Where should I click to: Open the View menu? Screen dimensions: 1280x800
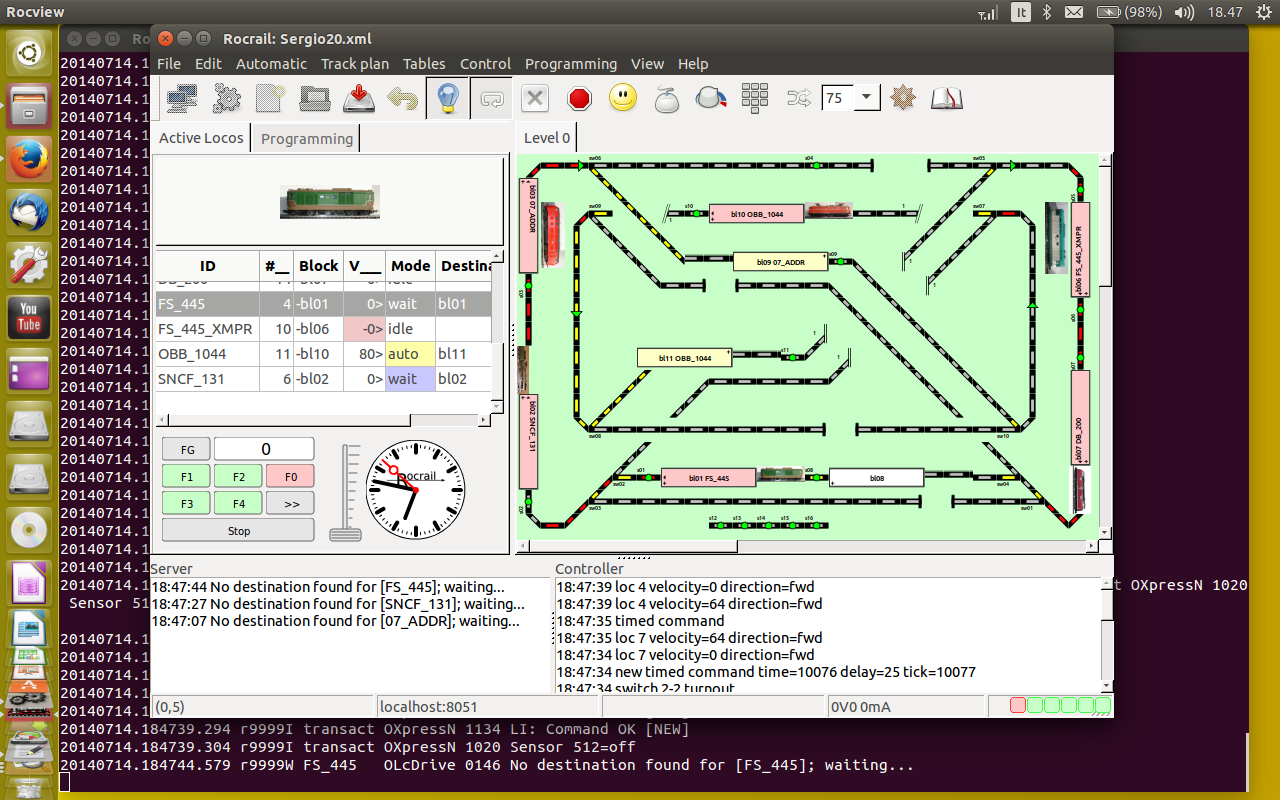(x=647, y=63)
